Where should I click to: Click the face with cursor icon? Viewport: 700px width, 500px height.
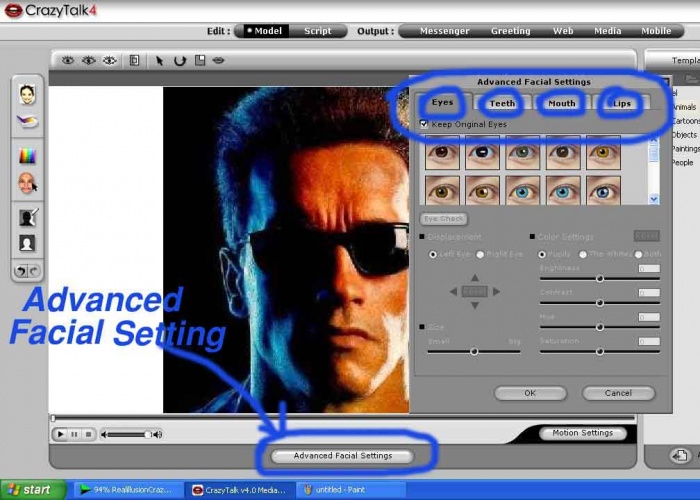click(x=27, y=183)
